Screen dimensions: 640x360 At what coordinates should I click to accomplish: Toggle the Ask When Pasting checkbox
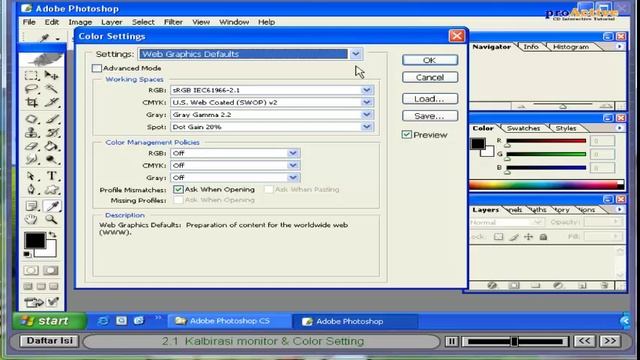pos(269,189)
